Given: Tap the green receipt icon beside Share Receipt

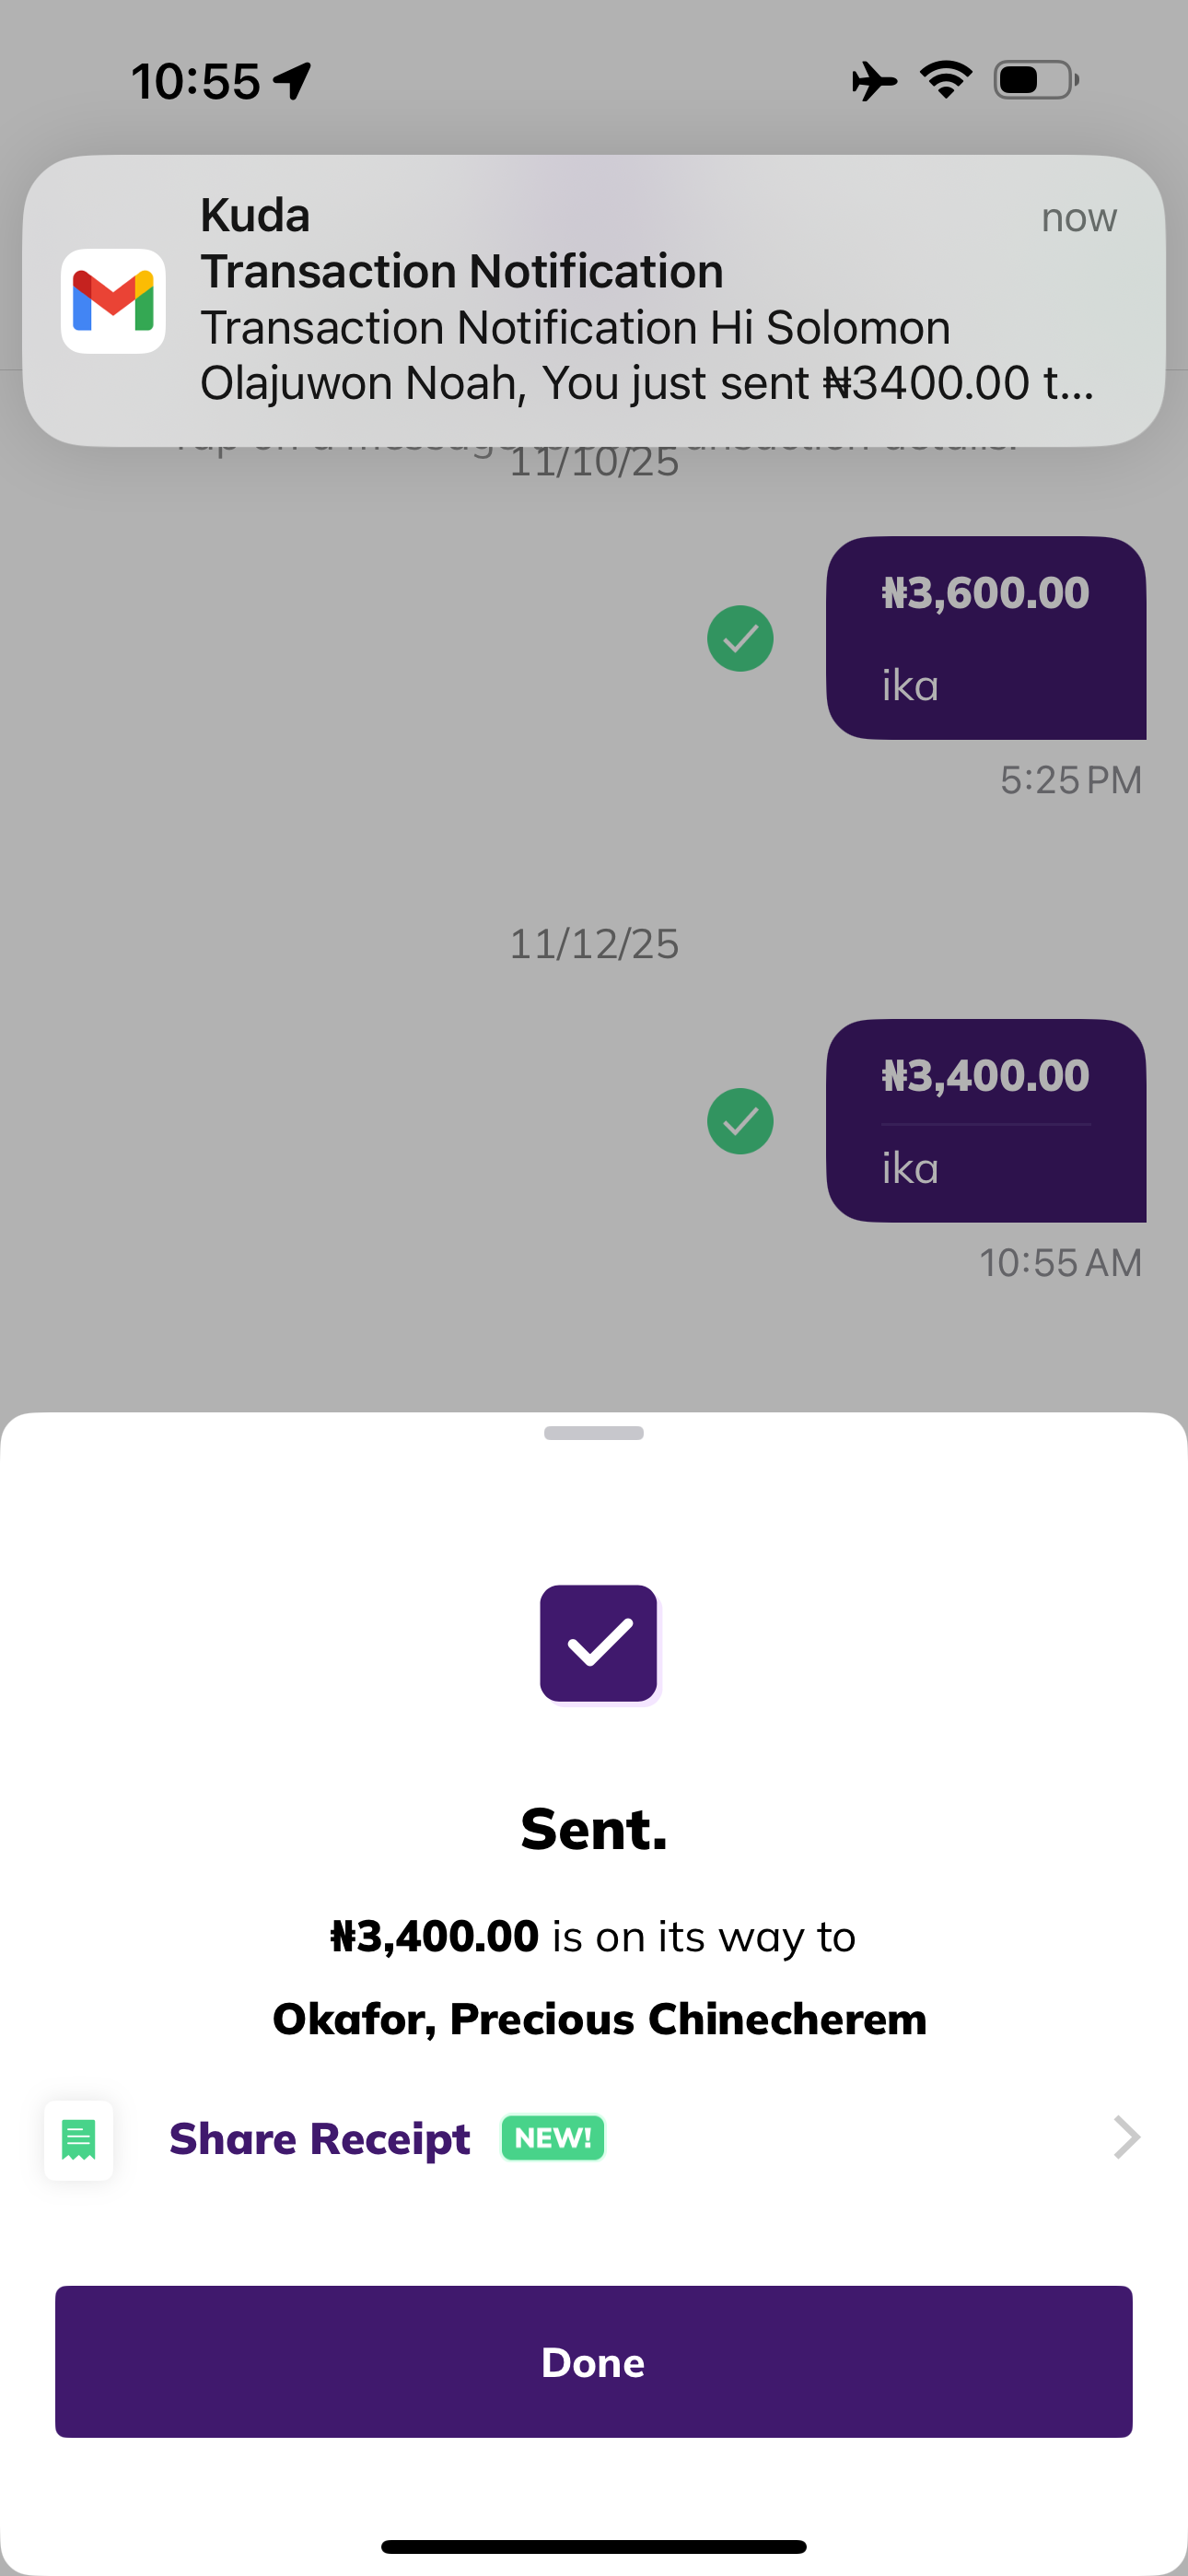Looking at the screenshot, I should (x=79, y=2139).
